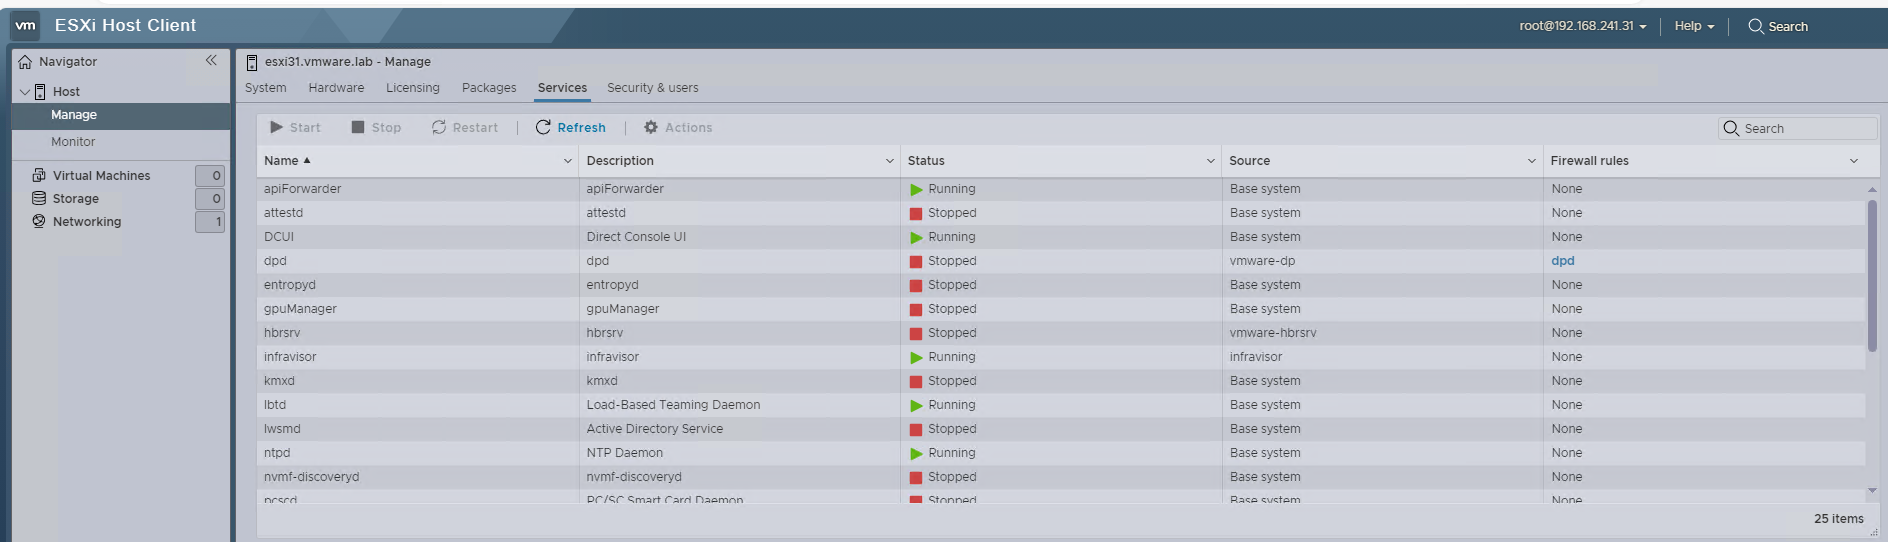Screen dimensions: 1888x542
Task: Click the Actions button label
Action: pyautogui.click(x=689, y=127)
